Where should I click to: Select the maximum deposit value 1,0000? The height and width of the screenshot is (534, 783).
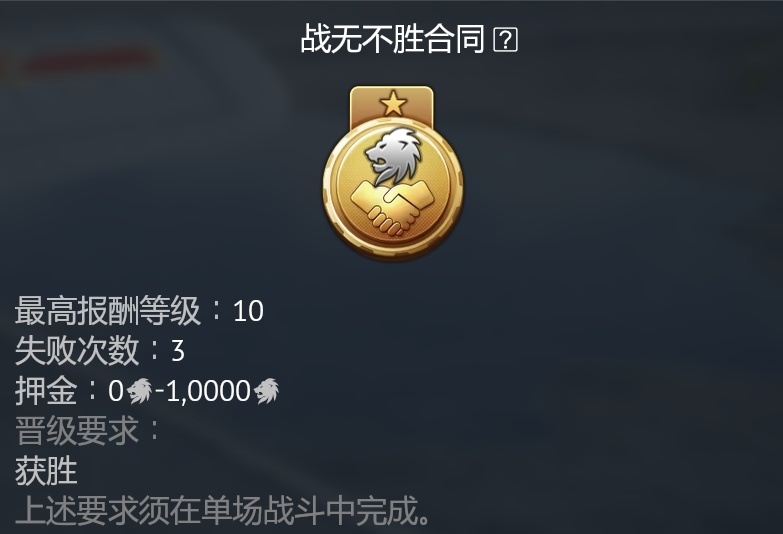208,391
